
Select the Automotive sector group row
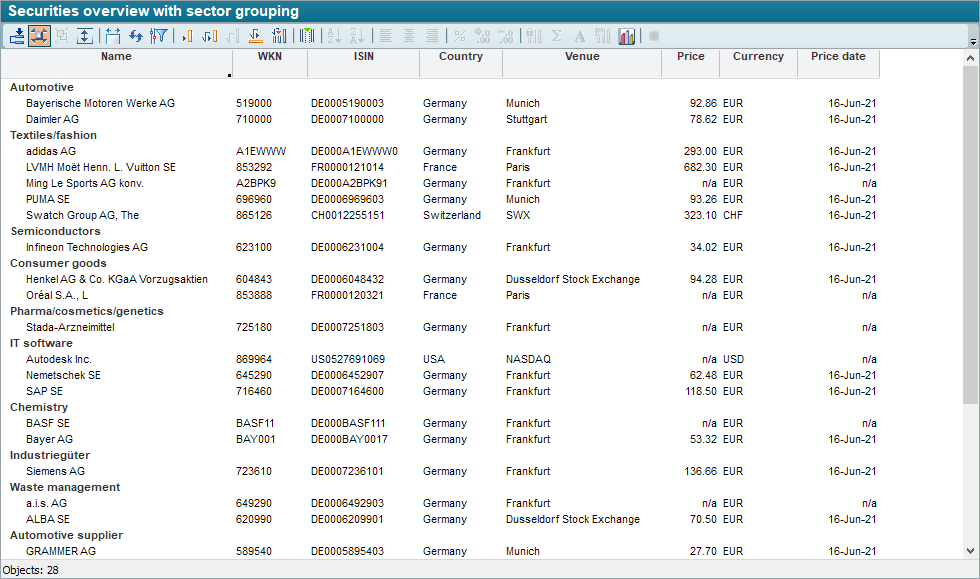41,87
